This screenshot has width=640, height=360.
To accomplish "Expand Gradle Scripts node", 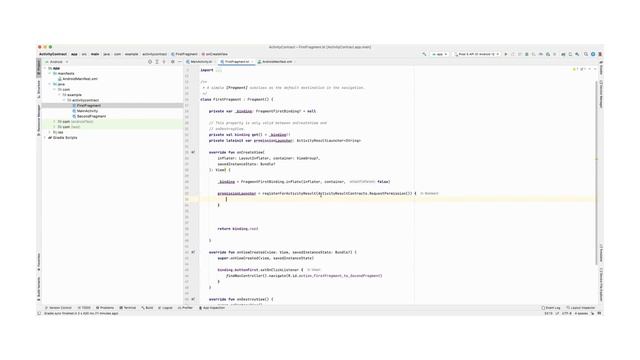I will click(45, 138).
